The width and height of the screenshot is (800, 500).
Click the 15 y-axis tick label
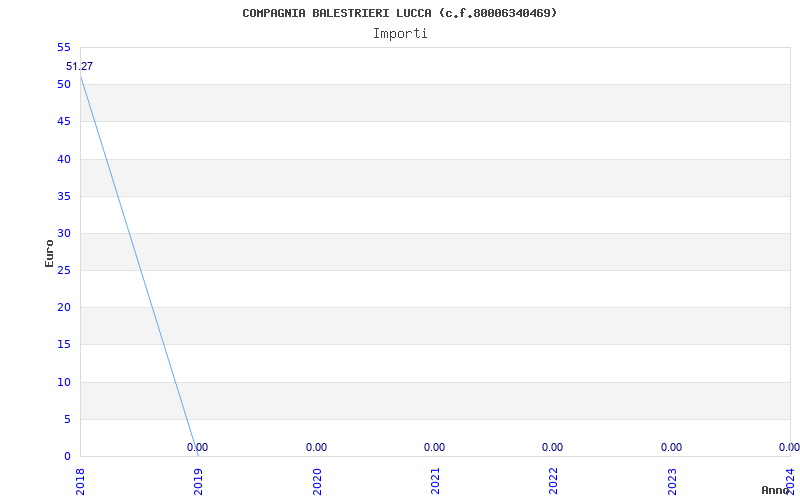coord(64,345)
